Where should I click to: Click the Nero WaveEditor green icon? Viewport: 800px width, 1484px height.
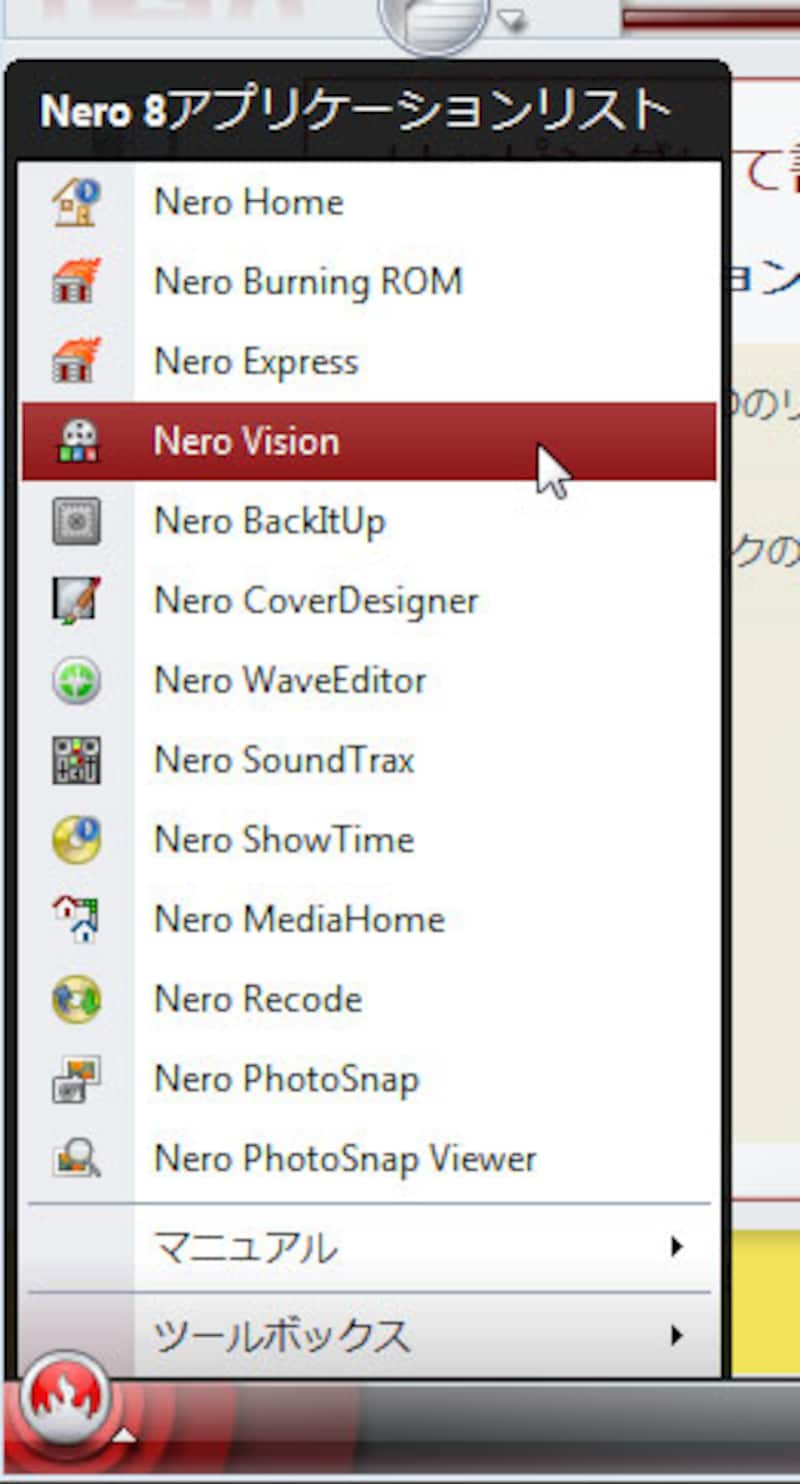76,681
